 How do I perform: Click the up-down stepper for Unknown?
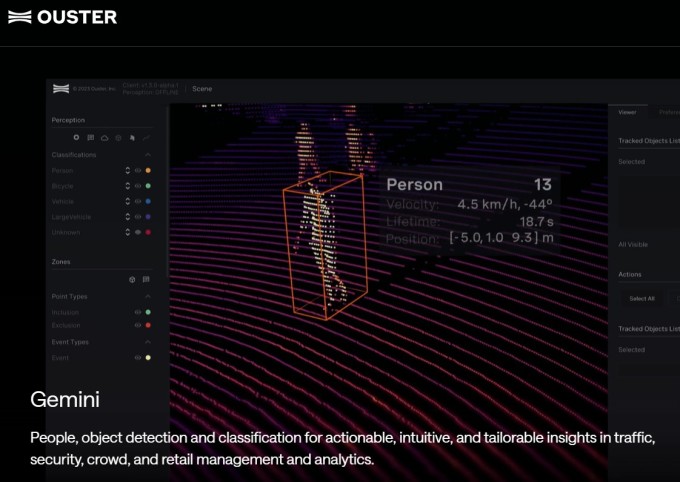click(128, 232)
